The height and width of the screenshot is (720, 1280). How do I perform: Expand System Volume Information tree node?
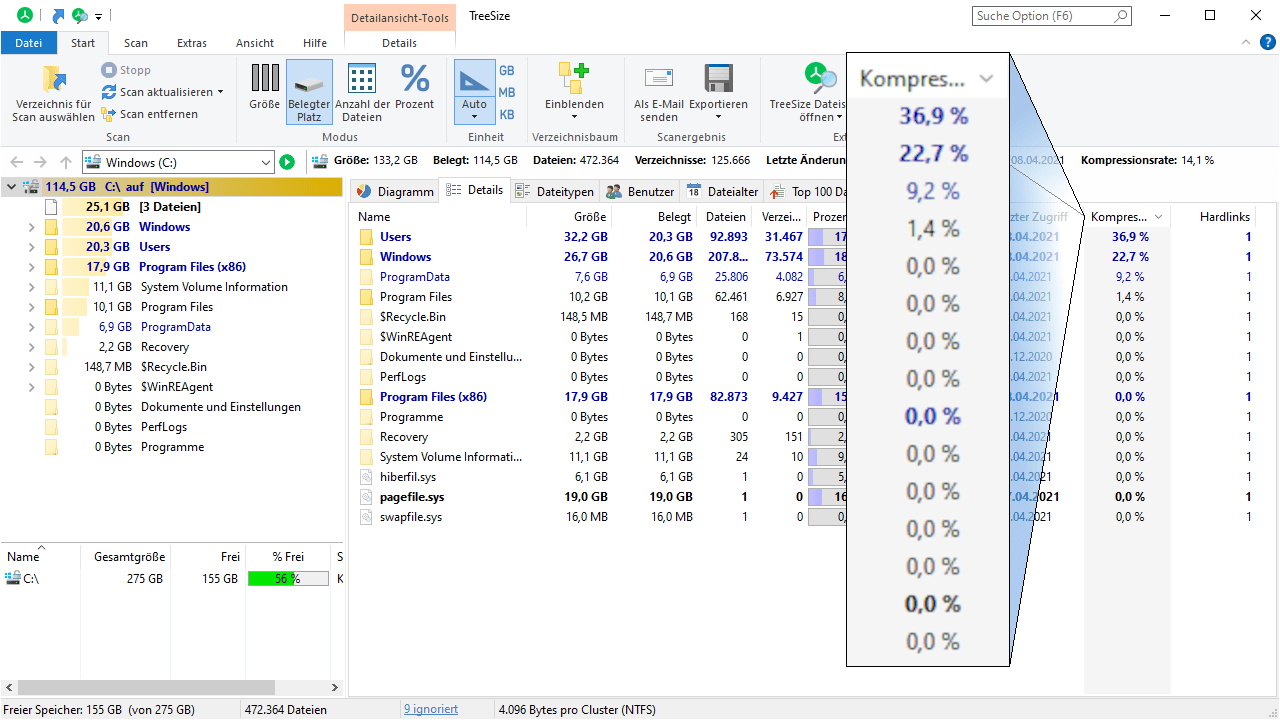[x=33, y=287]
